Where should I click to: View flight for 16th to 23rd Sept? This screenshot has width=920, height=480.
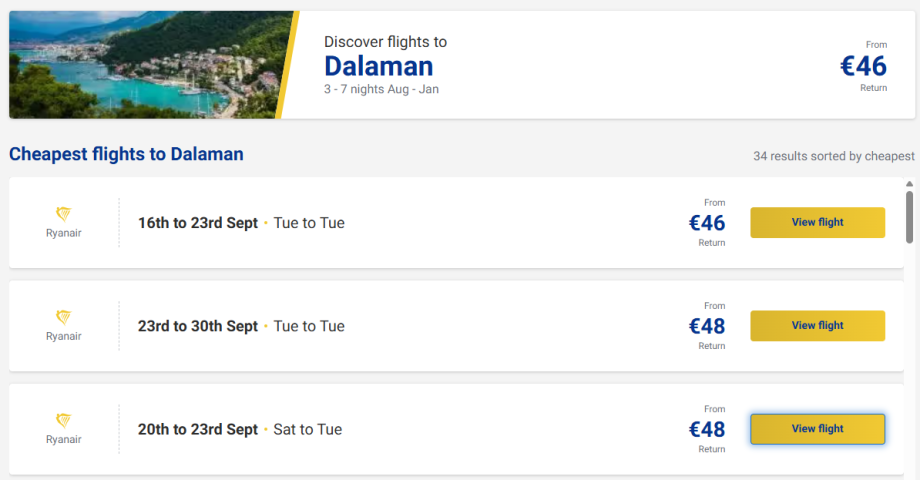(x=817, y=222)
